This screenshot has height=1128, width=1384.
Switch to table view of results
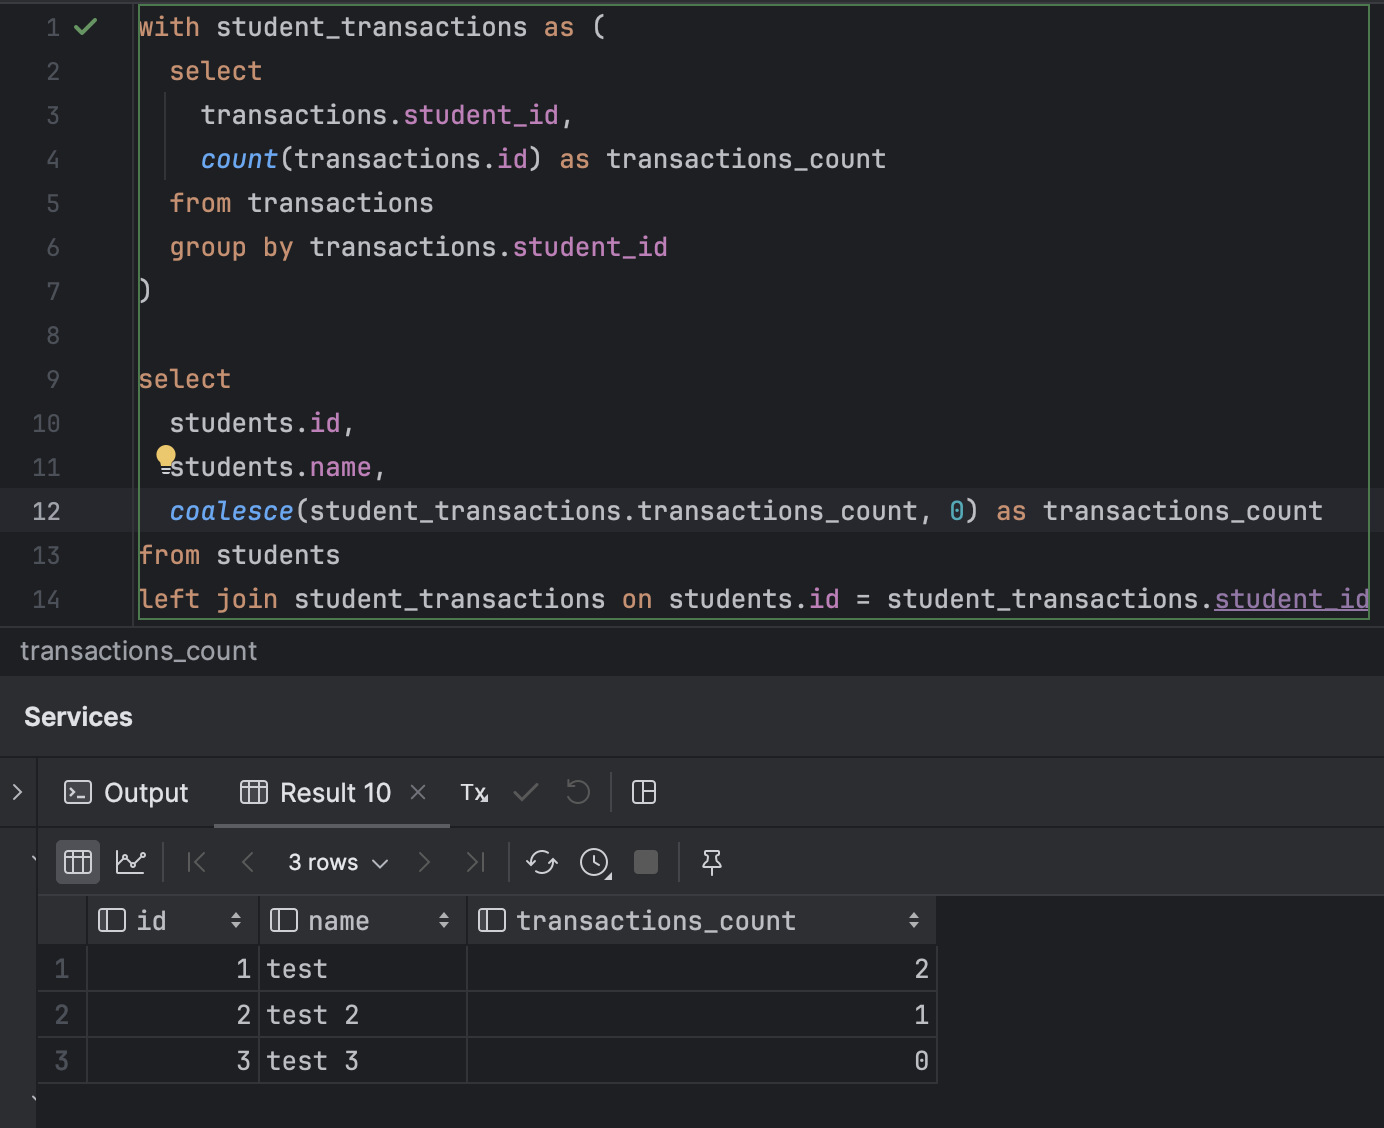click(78, 862)
